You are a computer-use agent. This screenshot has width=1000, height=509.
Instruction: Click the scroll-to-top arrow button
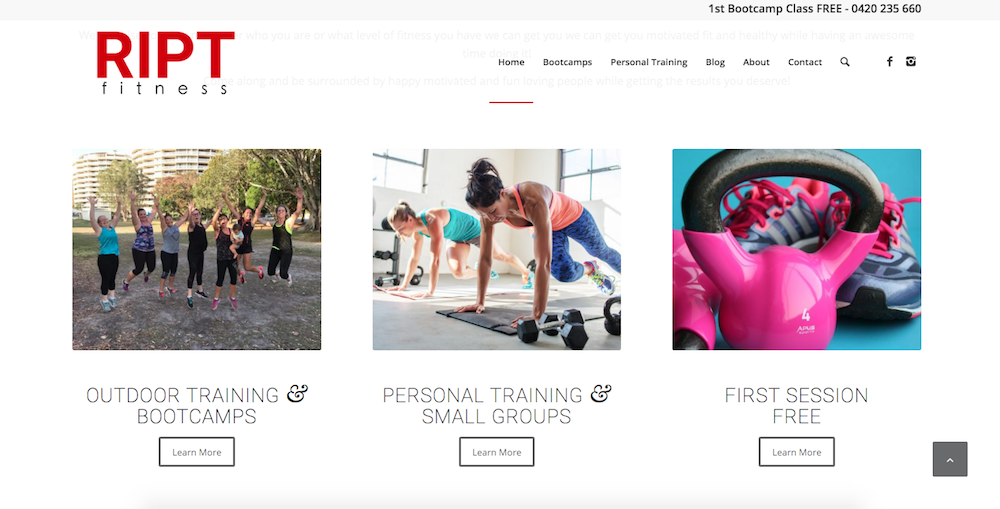[950, 459]
